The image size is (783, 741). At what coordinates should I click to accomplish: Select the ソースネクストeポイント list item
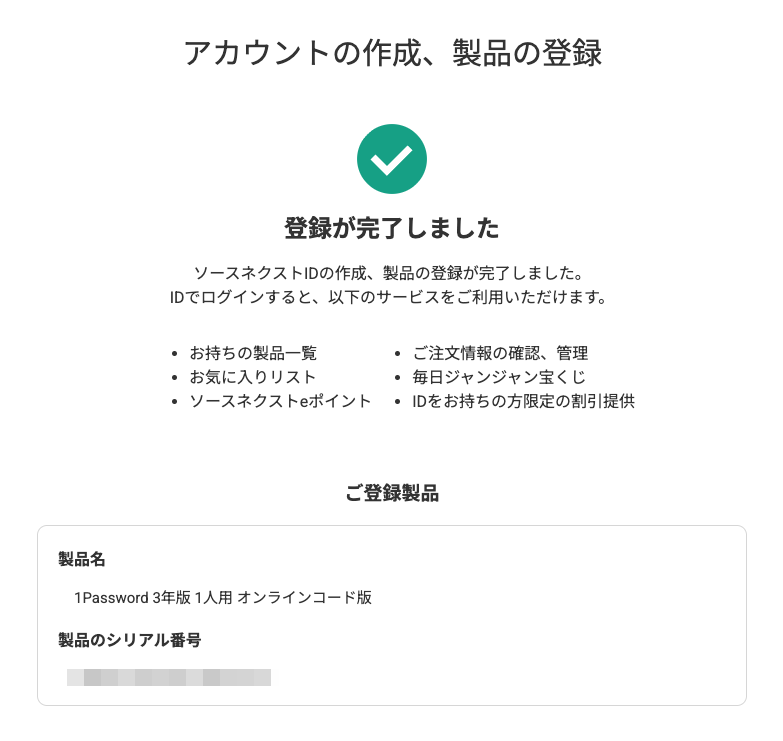[280, 401]
